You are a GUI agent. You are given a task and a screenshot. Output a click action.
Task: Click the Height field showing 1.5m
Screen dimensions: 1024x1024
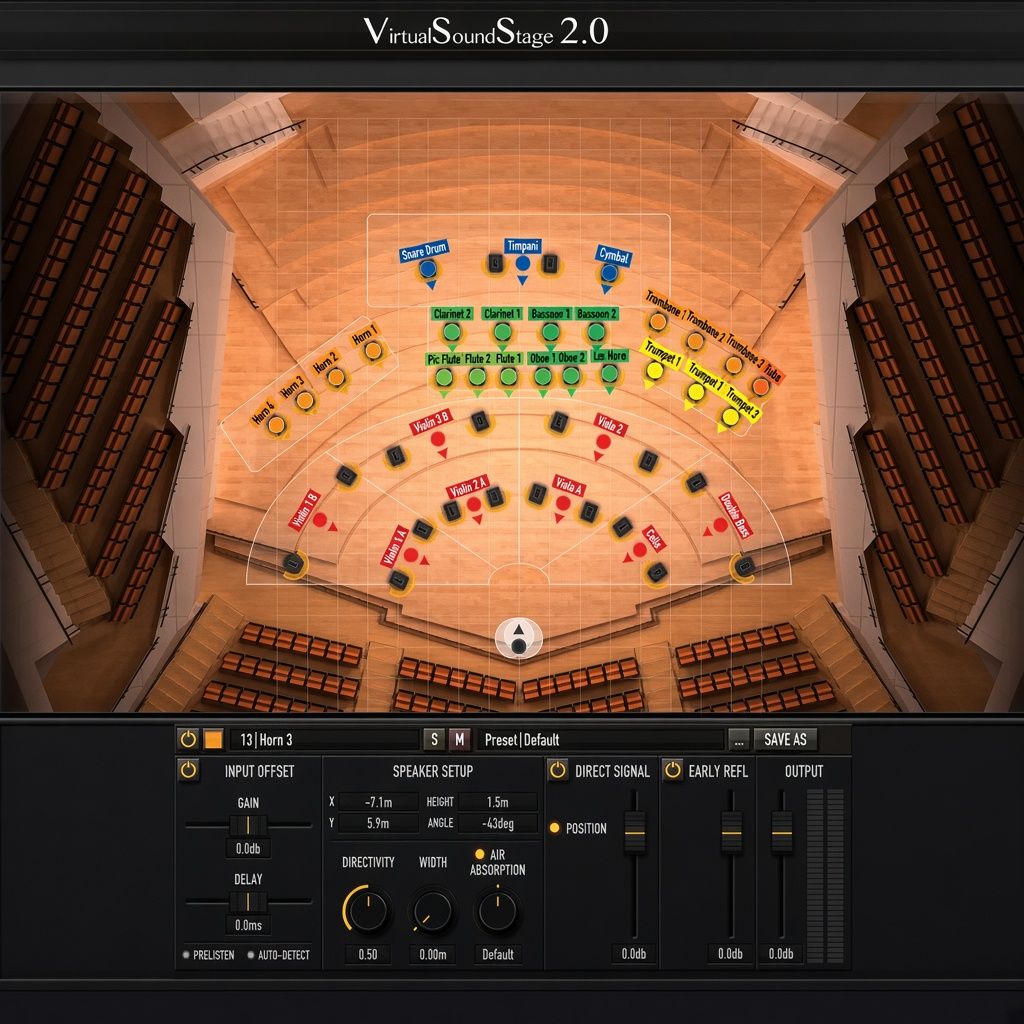click(x=498, y=801)
